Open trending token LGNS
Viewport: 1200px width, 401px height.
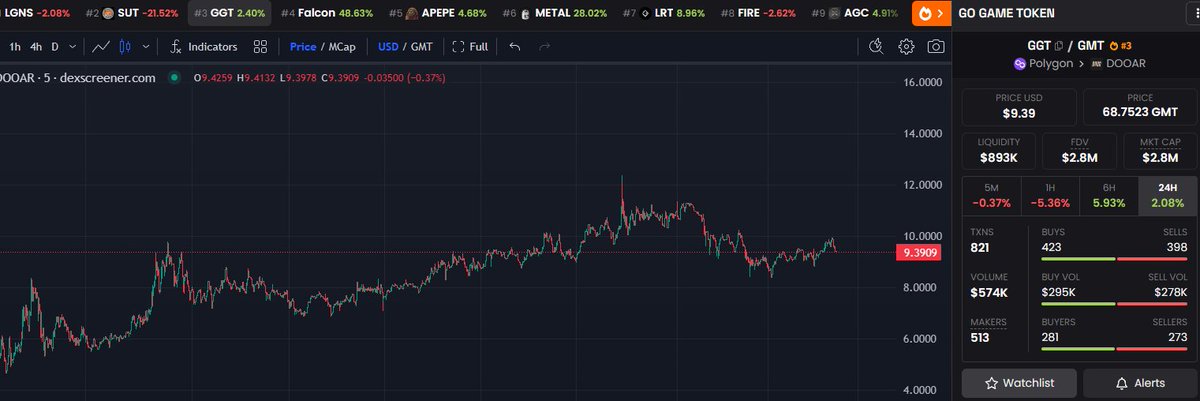(x=36, y=14)
